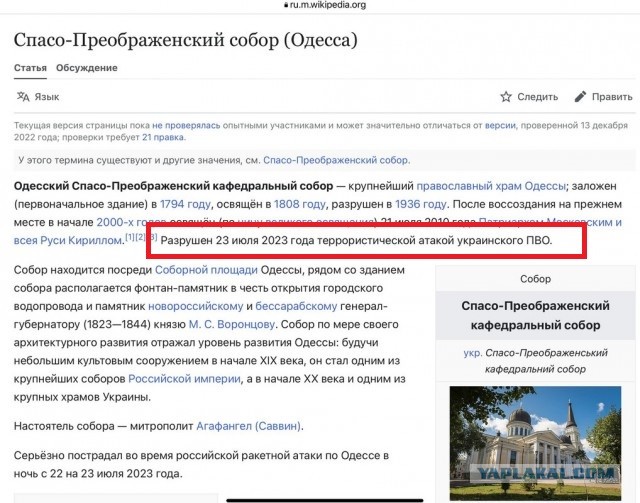Open the '1936 году' link

click(420, 204)
